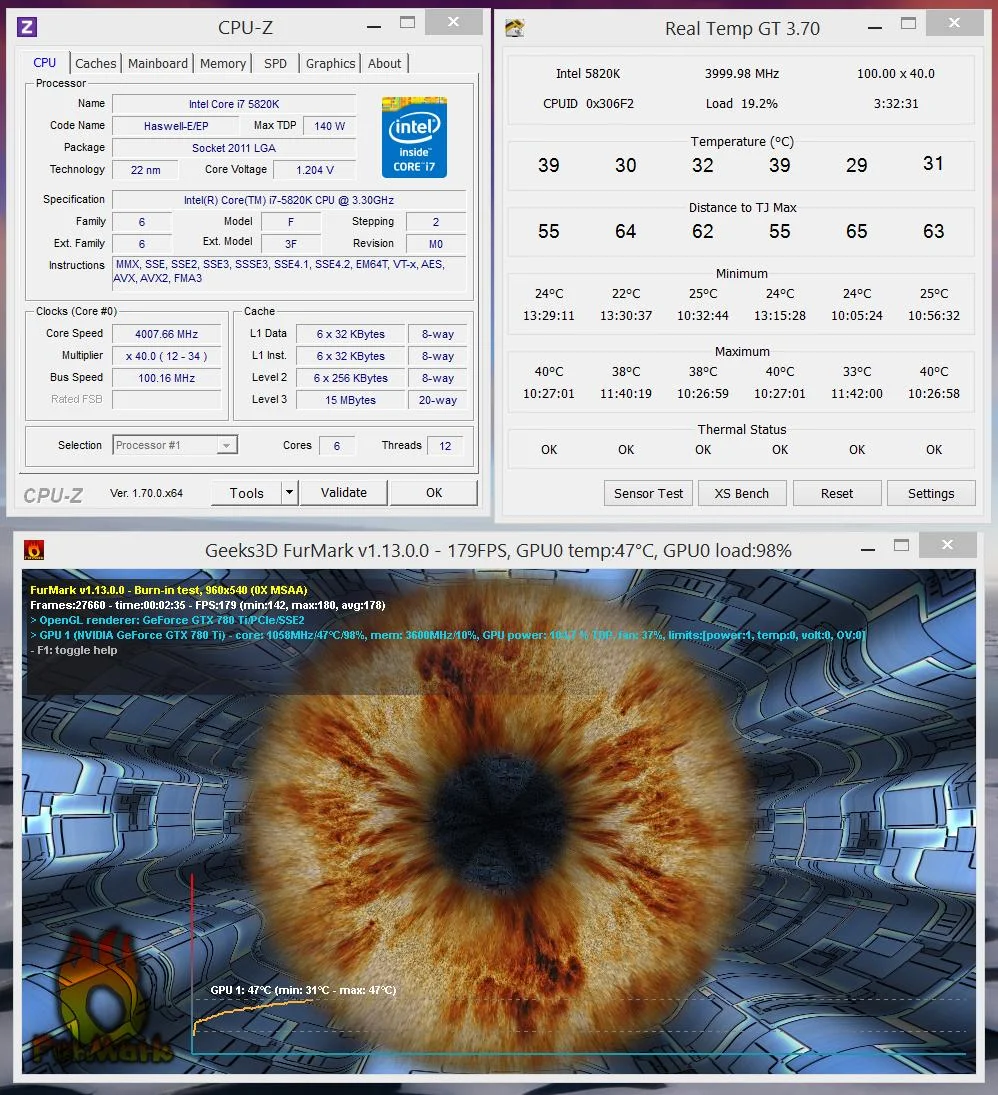
Task: Click the CPU-Z purple Z app icon
Action: point(27,27)
